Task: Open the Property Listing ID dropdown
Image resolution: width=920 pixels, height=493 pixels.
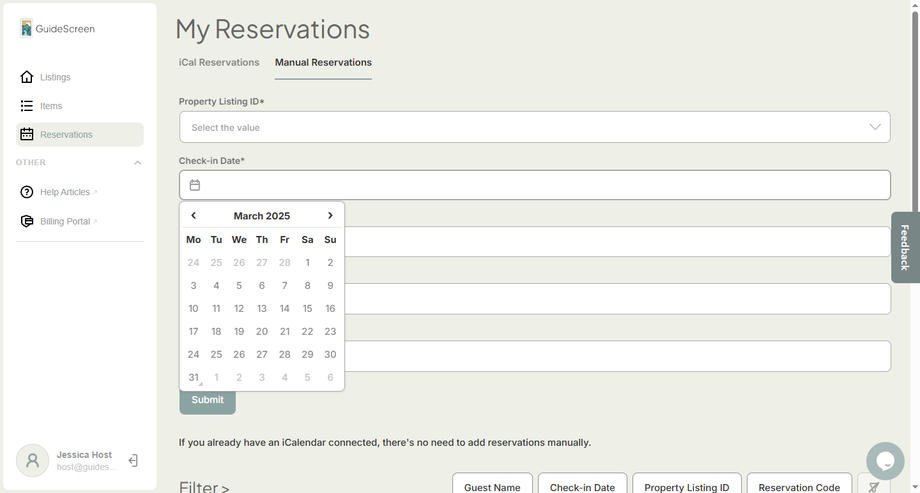Action: [x=534, y=127]
